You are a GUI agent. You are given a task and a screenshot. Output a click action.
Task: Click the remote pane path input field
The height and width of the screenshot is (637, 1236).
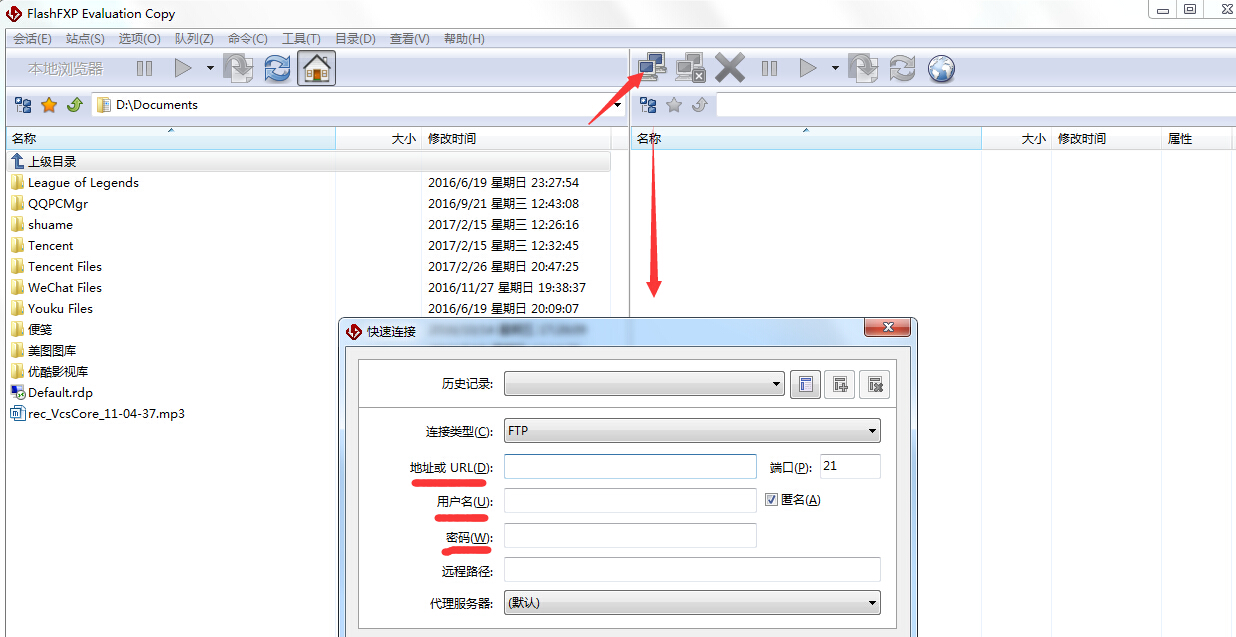[x=975, y=105]
